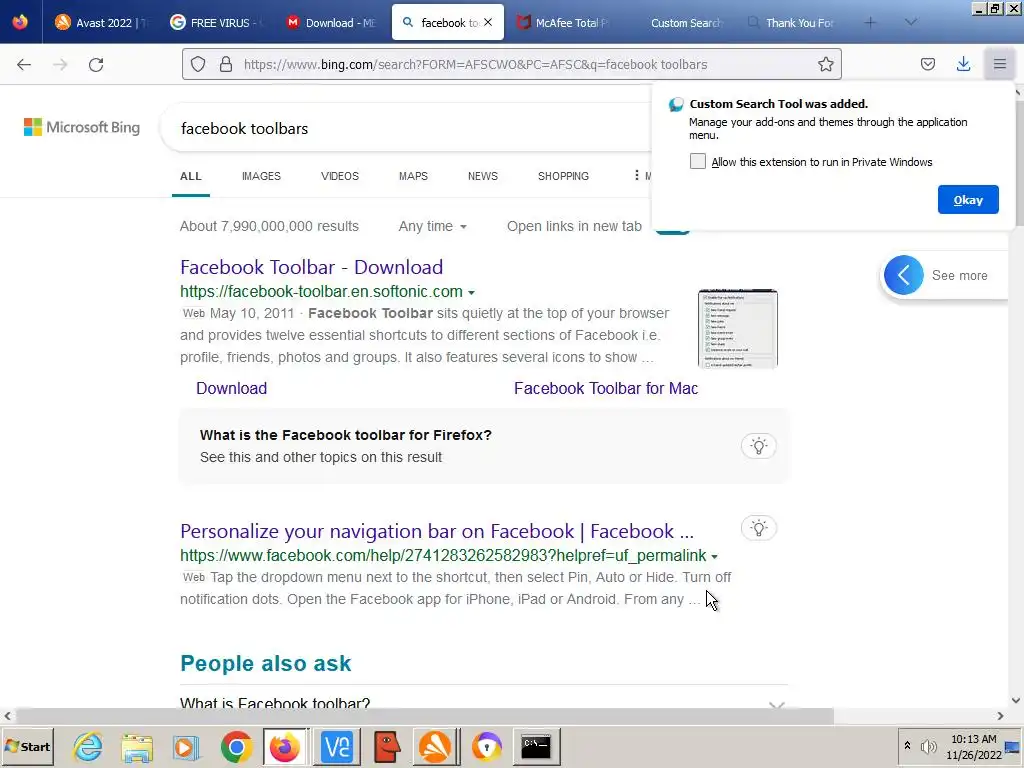
Task: View site security via the padlock icon
Action: pyautogui.click(x=226, y=64)
